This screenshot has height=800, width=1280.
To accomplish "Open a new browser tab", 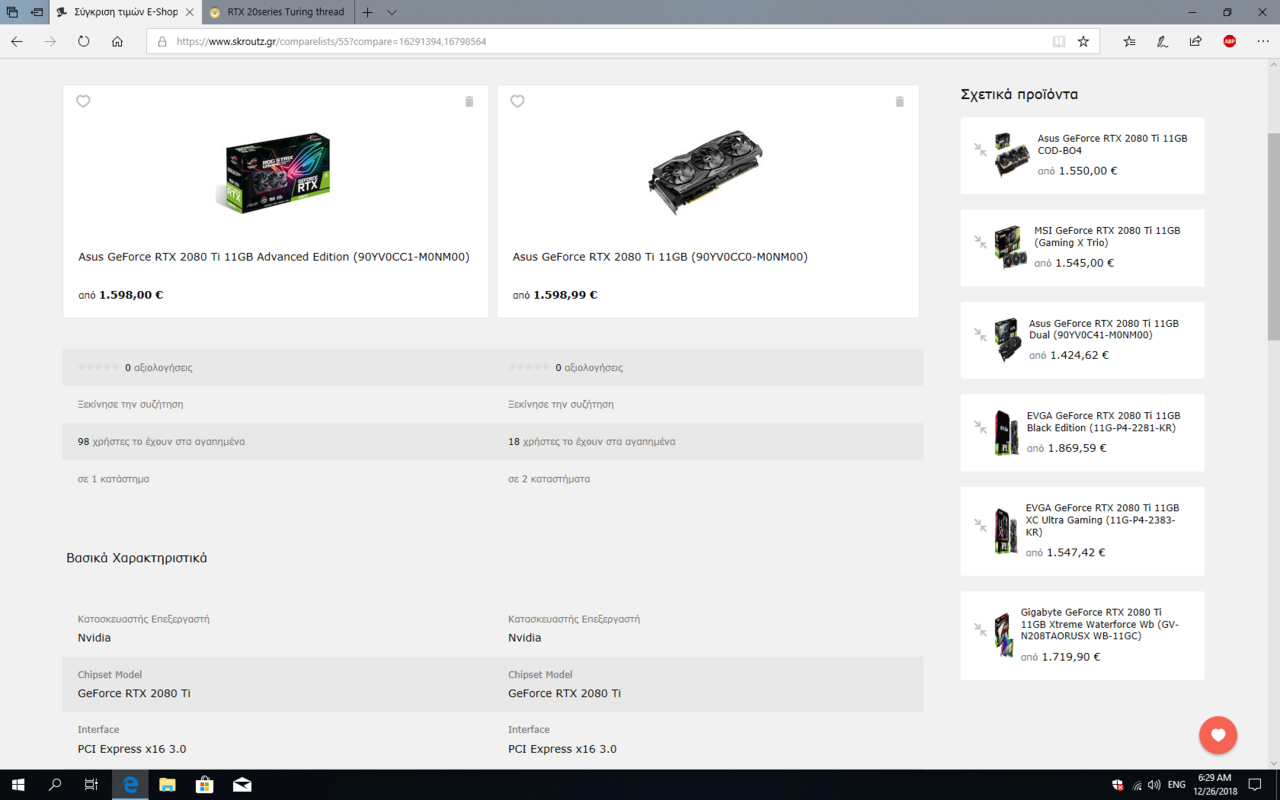I will (367, 12).
